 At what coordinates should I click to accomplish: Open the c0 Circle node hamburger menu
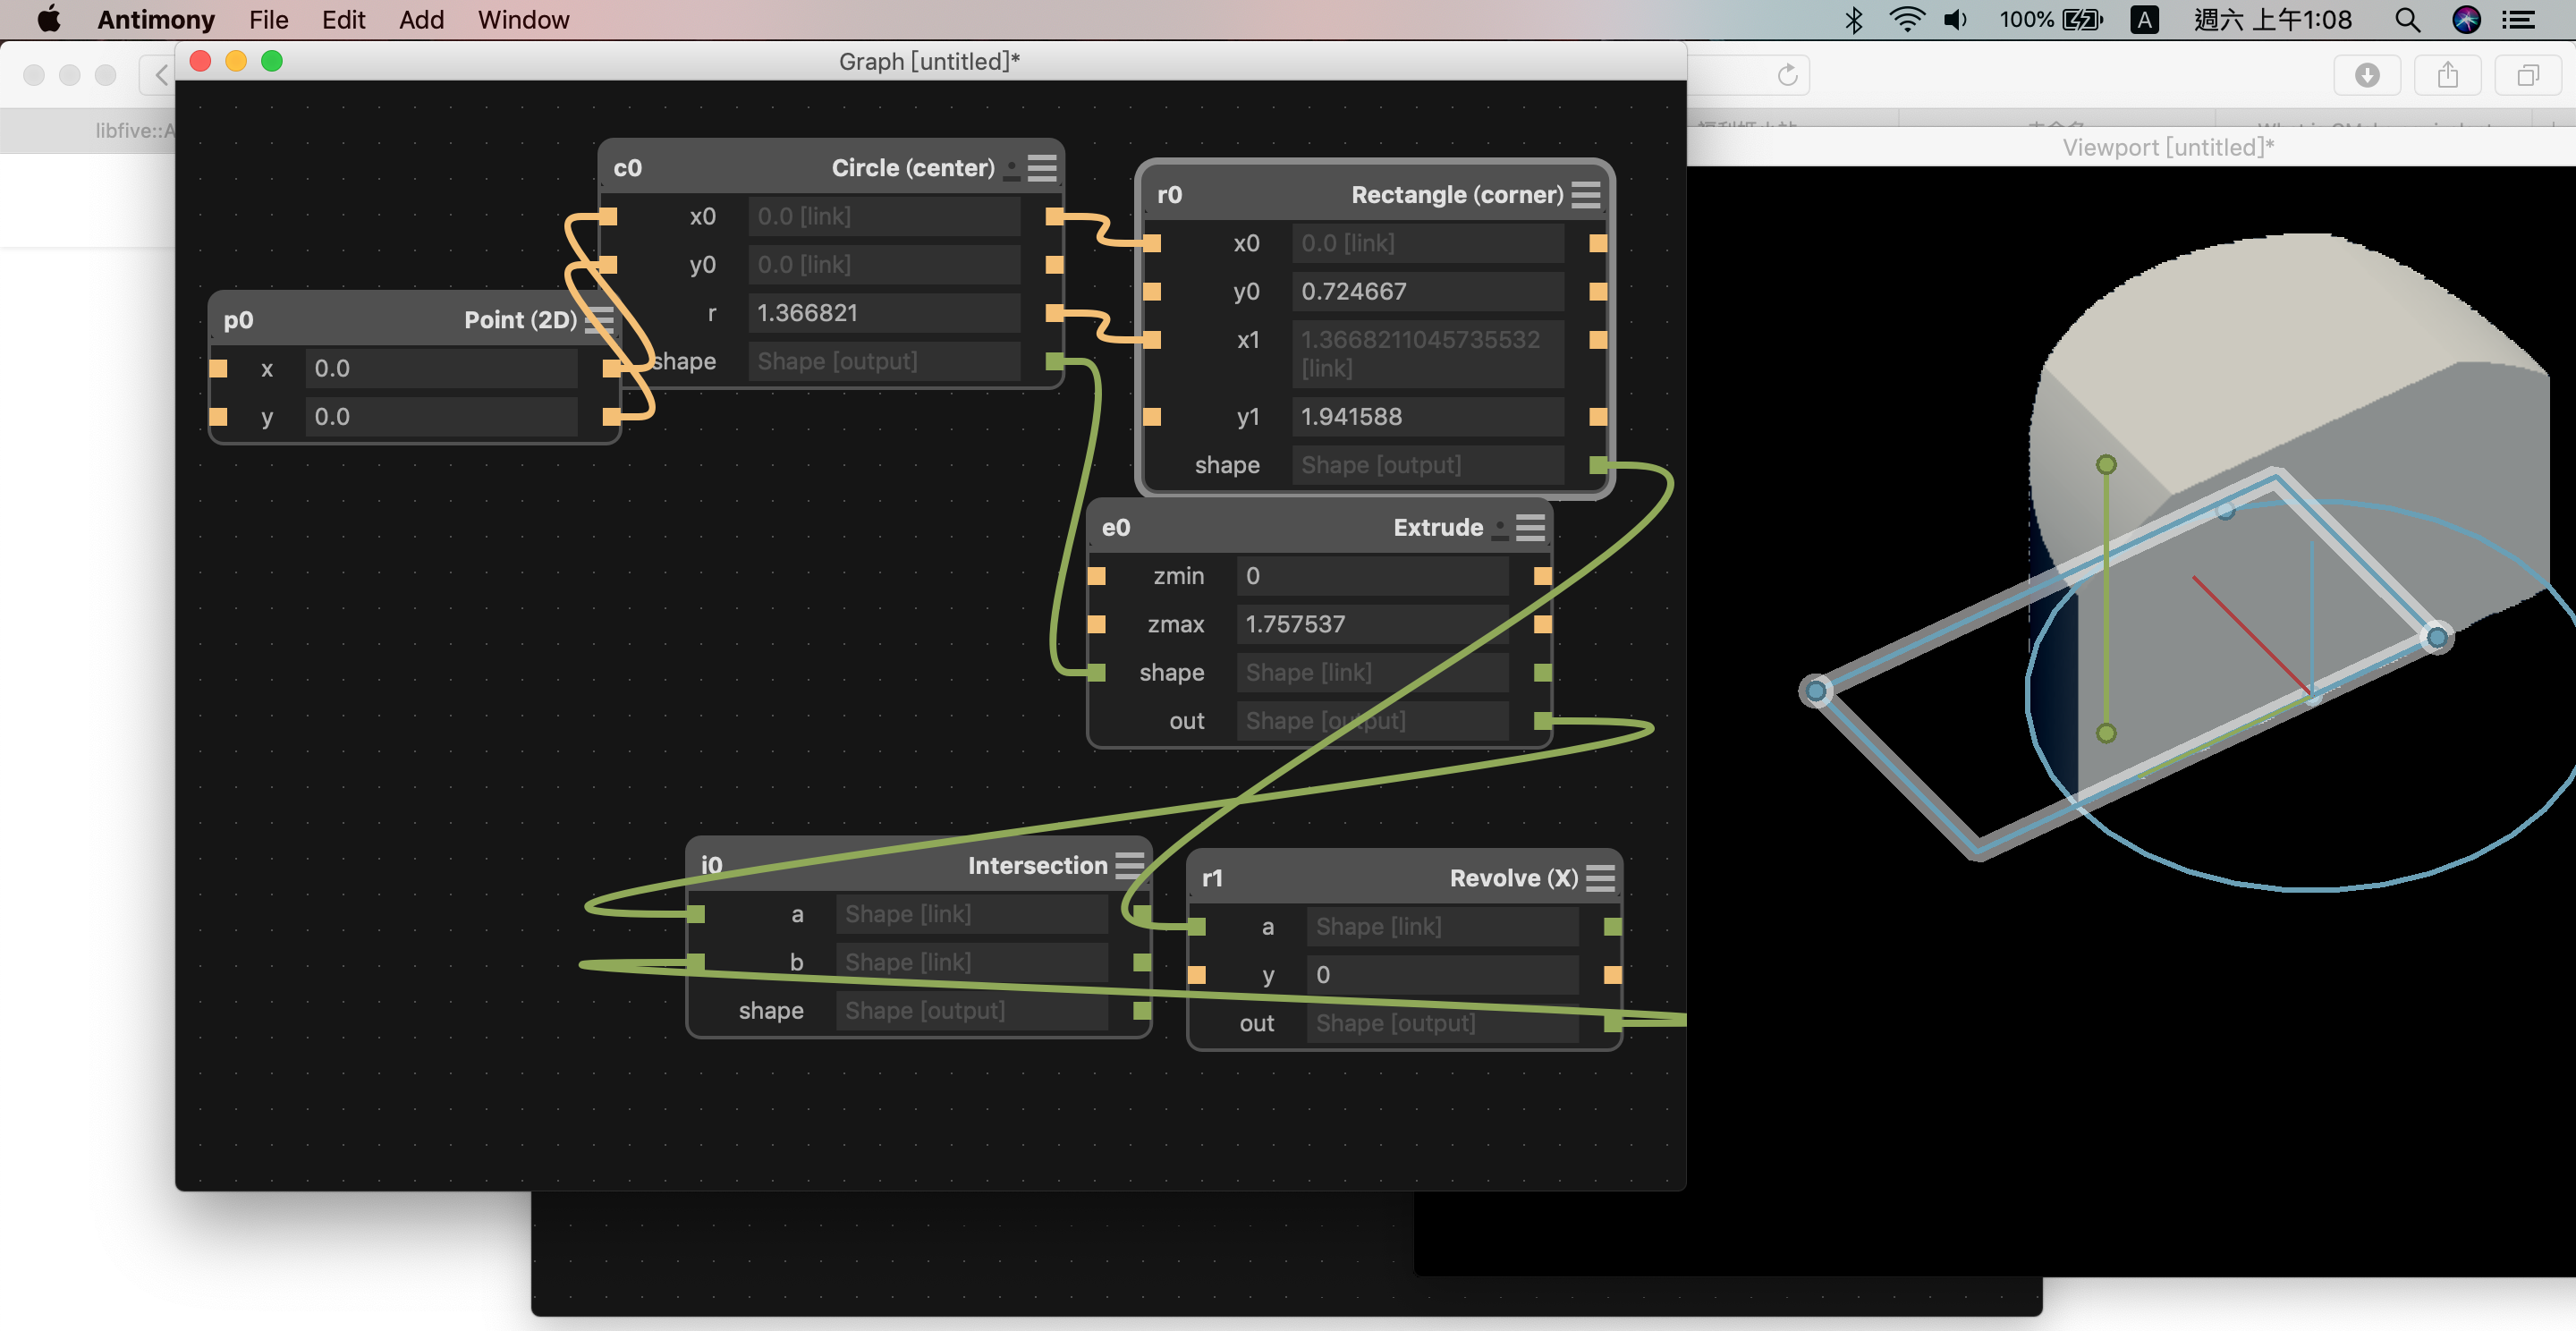[x=1041, y=168]
